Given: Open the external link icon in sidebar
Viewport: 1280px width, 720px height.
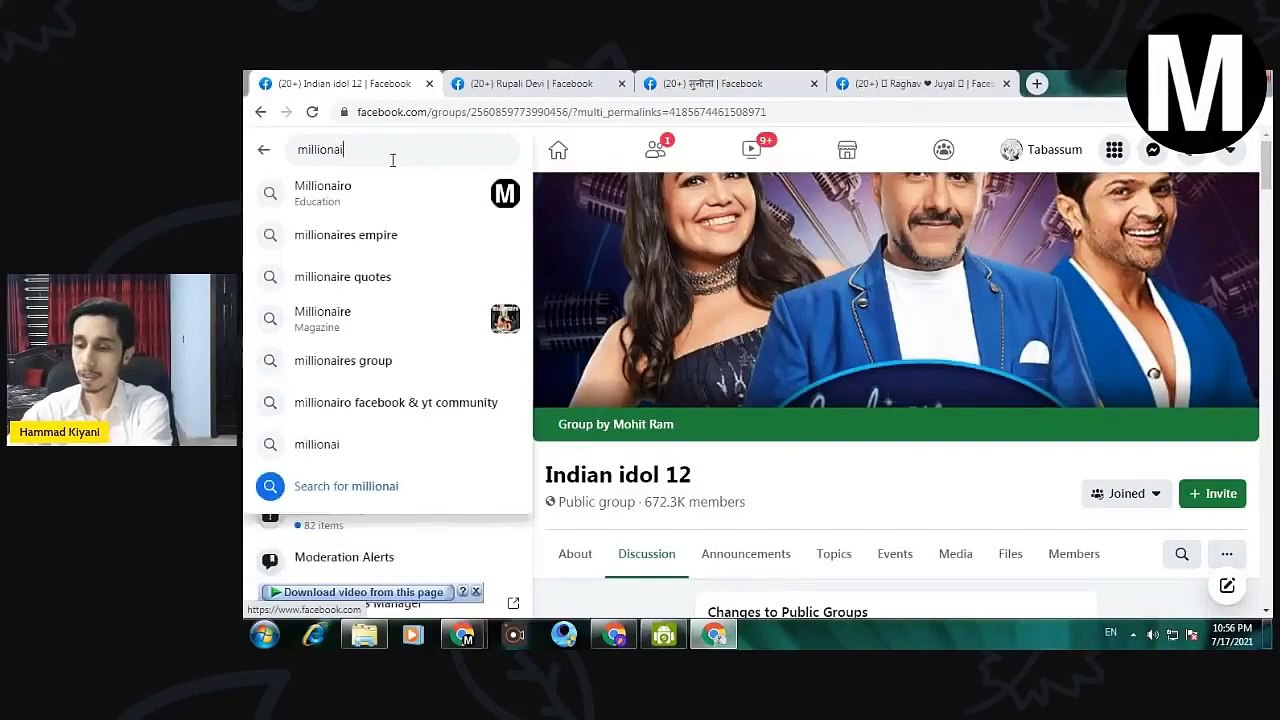Looking at the screenshot, I should 513,603.
